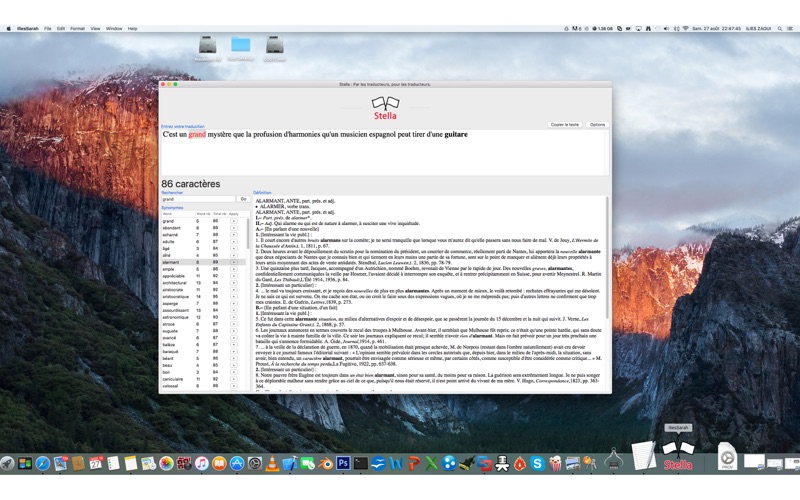
Task: Open the PROV file in the dock
Action: click(727, 456)
